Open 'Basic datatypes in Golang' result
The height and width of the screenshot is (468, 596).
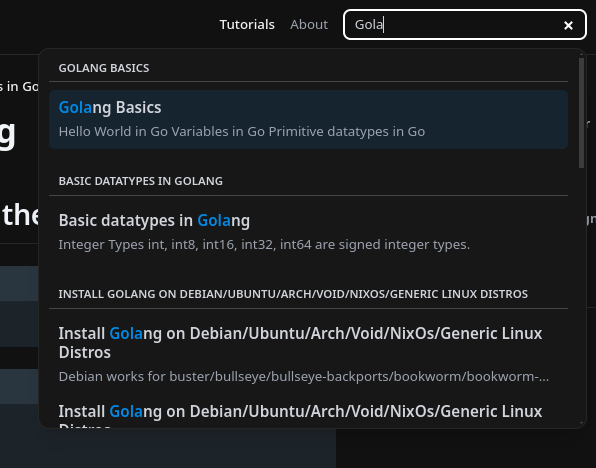coord(308,232)
